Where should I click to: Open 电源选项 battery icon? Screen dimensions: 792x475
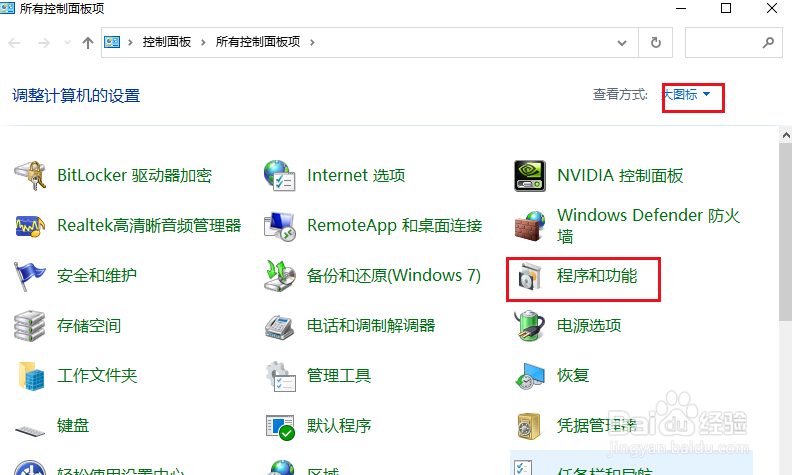pyautogui.click(x=529, y=326)
